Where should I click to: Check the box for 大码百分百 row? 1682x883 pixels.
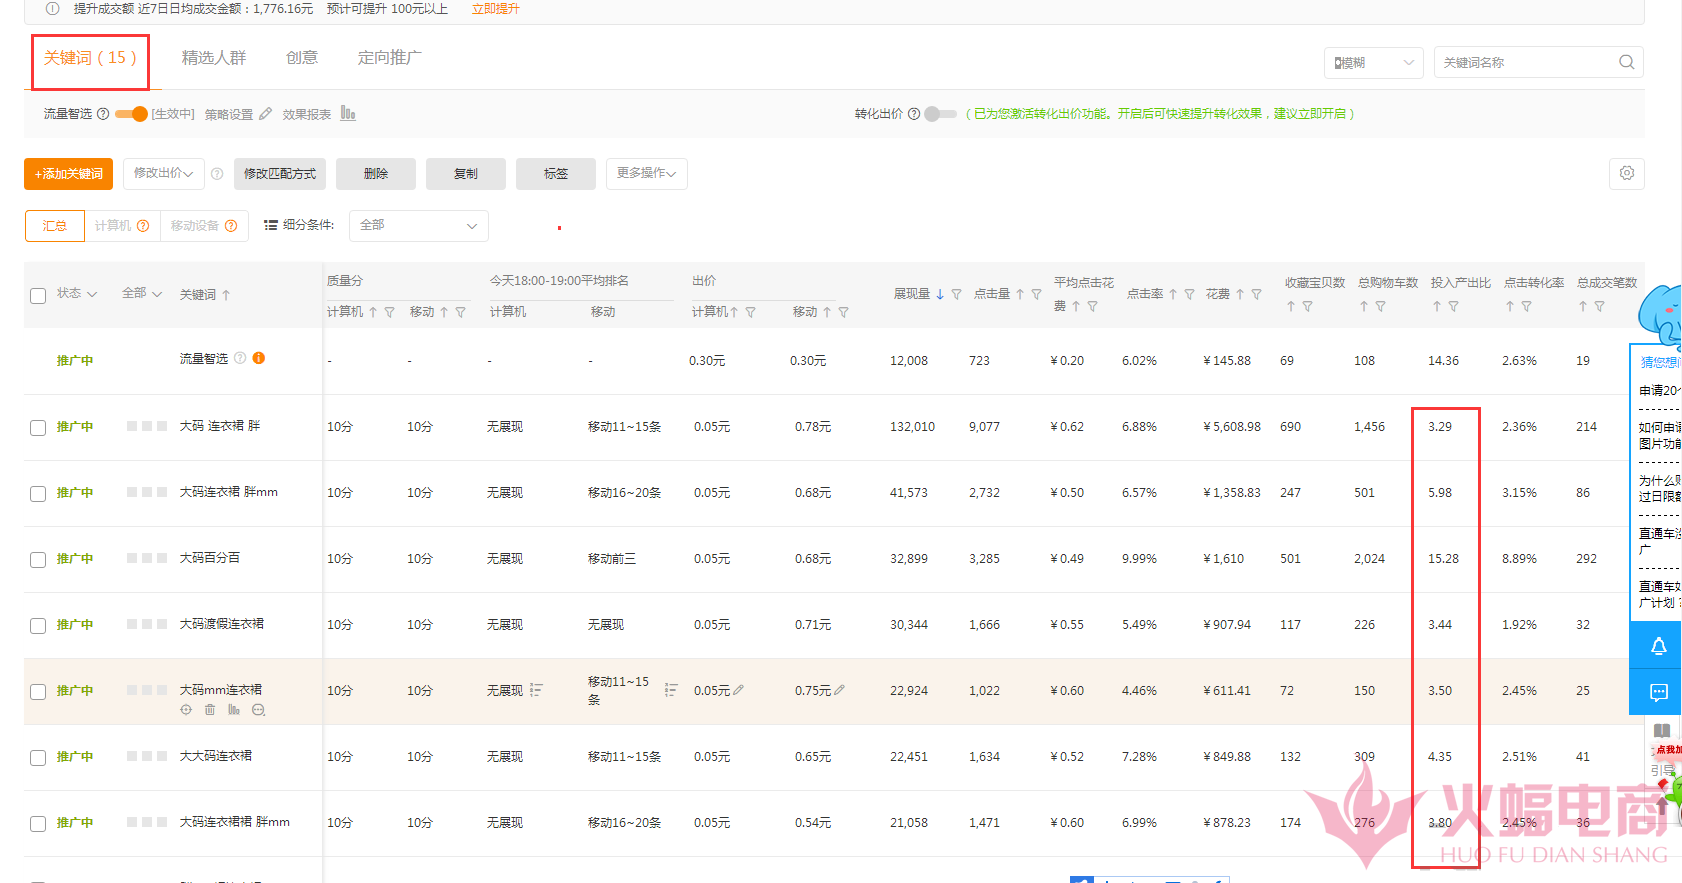pyautogui.click(x=38, y=560)
